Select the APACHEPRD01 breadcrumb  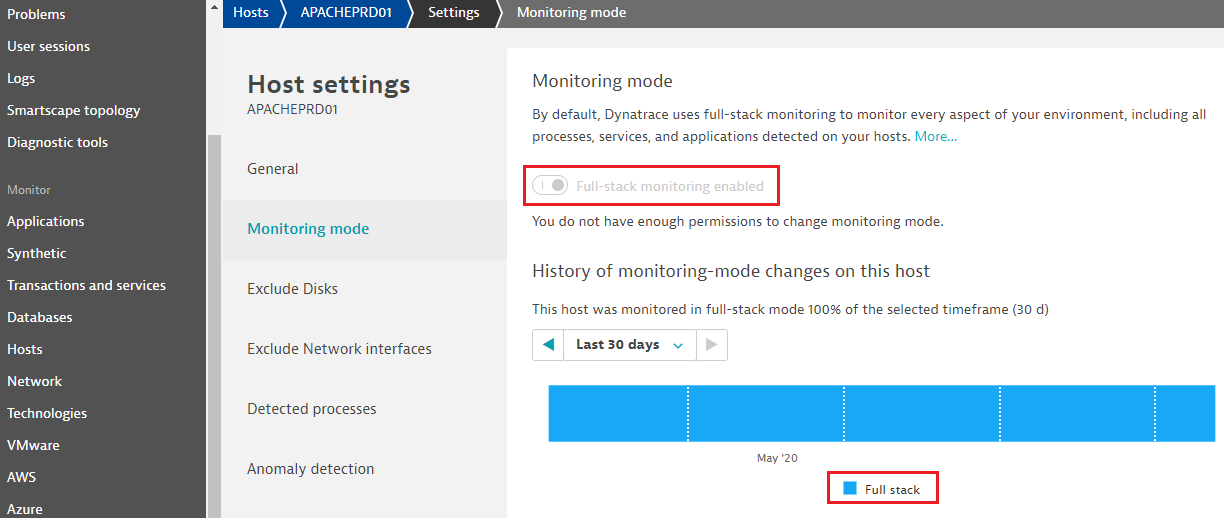tap(347, 13)
